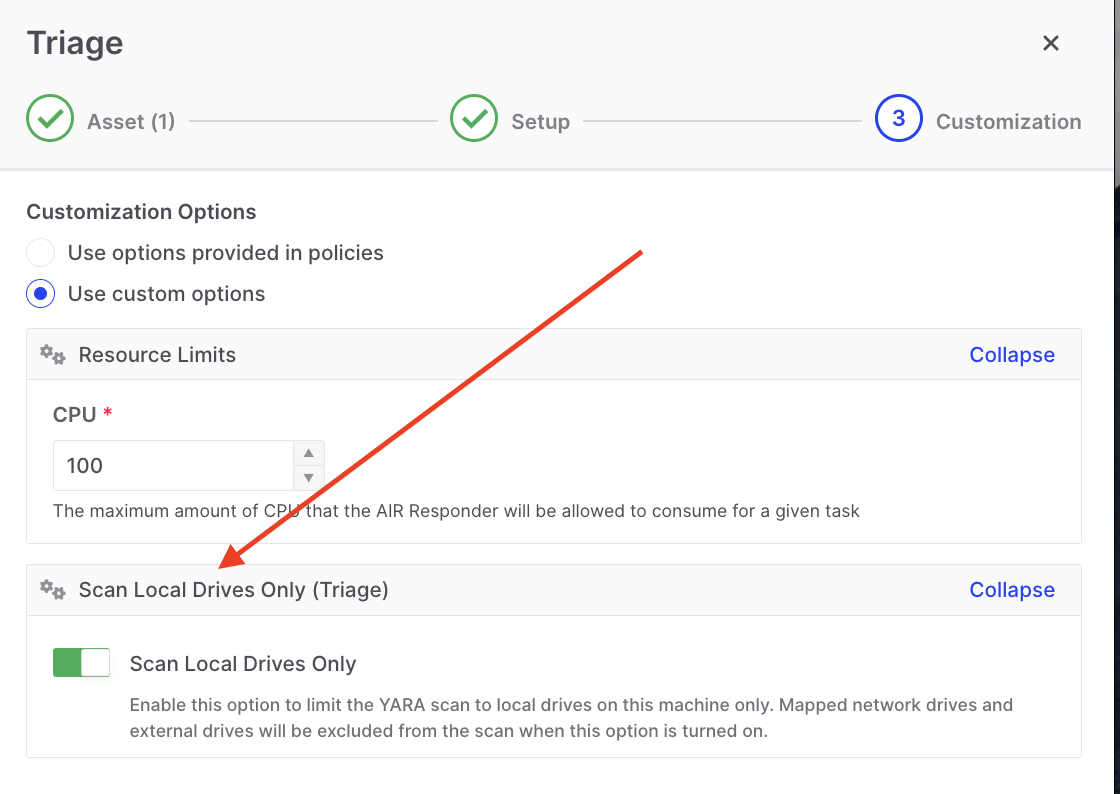Go to the Setup step label
This screenshot has width=1120, height=794.
point(540,122)
